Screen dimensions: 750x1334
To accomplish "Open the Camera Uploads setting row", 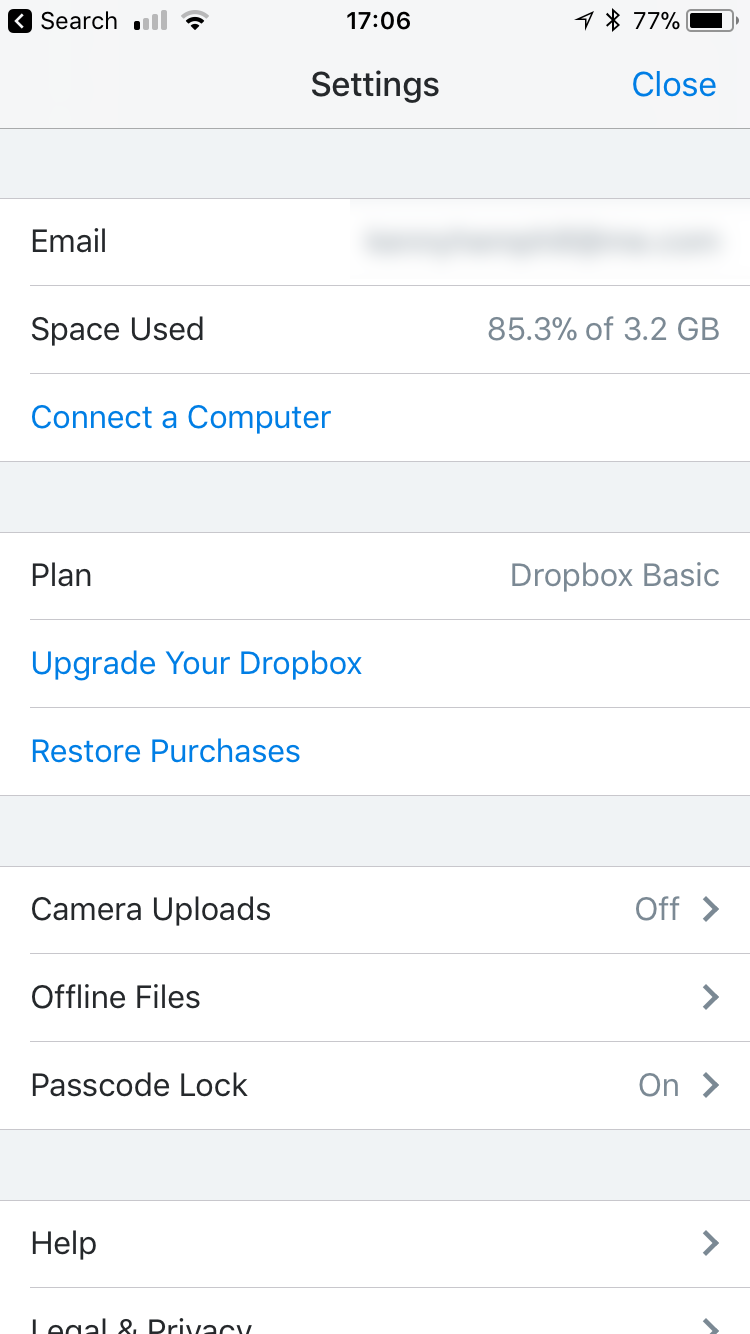I will (375, 910).
